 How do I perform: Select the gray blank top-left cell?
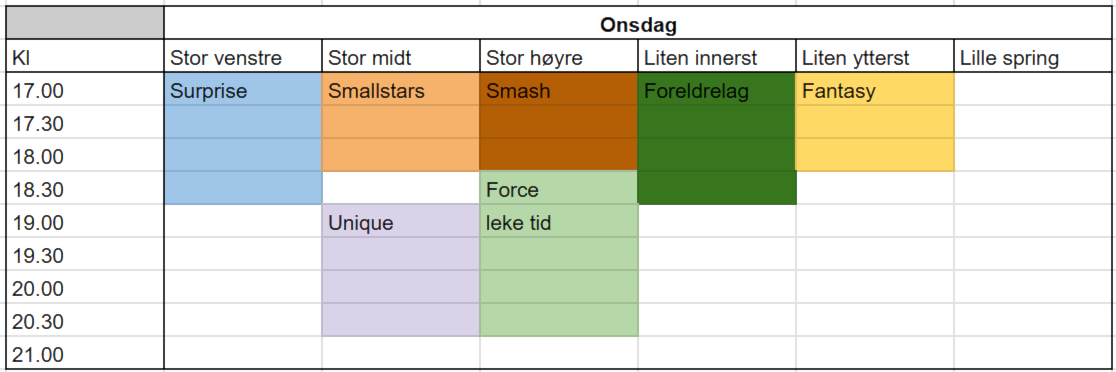[x=85, y=23]
